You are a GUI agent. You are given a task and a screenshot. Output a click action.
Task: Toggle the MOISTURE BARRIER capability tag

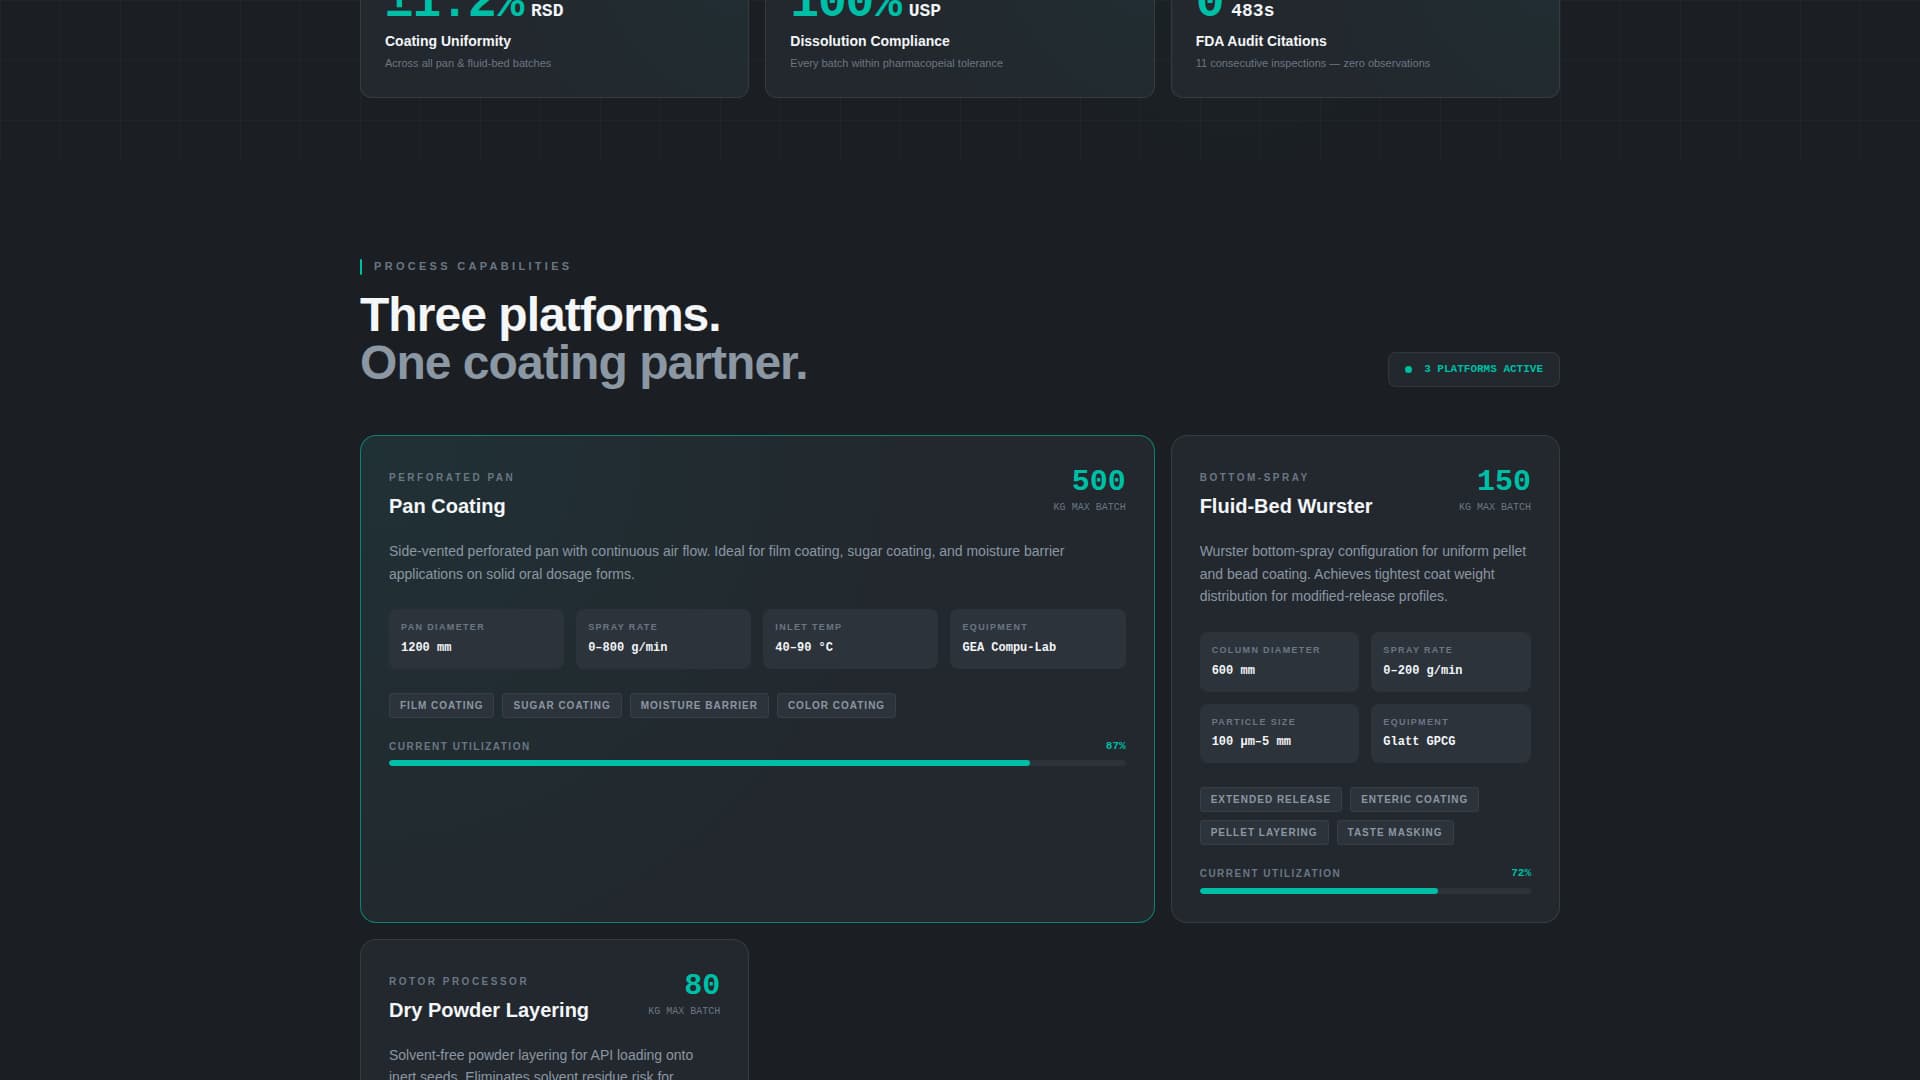698,705
